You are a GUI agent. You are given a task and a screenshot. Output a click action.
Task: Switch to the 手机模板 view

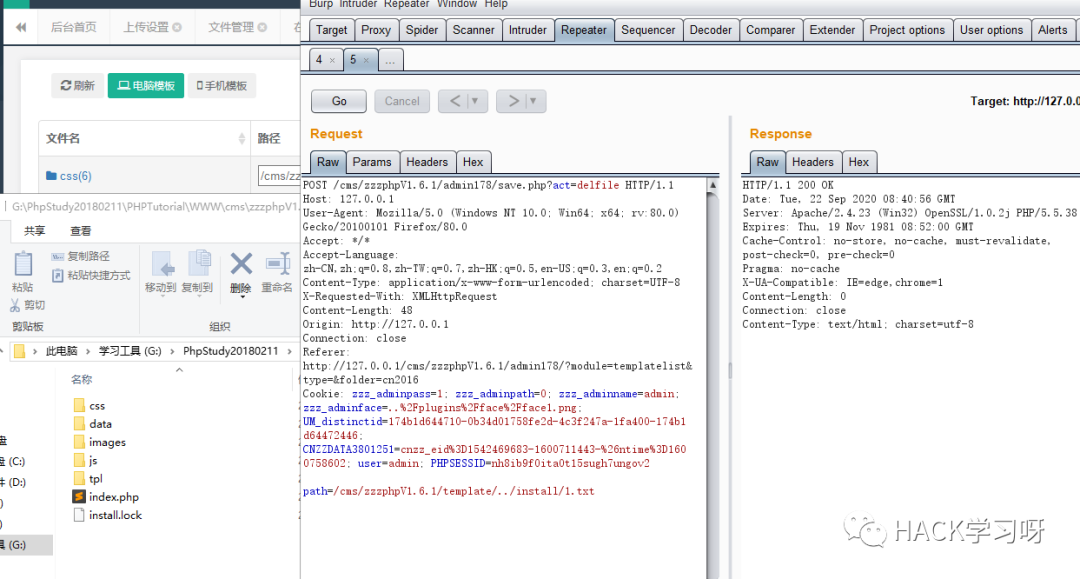[x=222, y=85]
